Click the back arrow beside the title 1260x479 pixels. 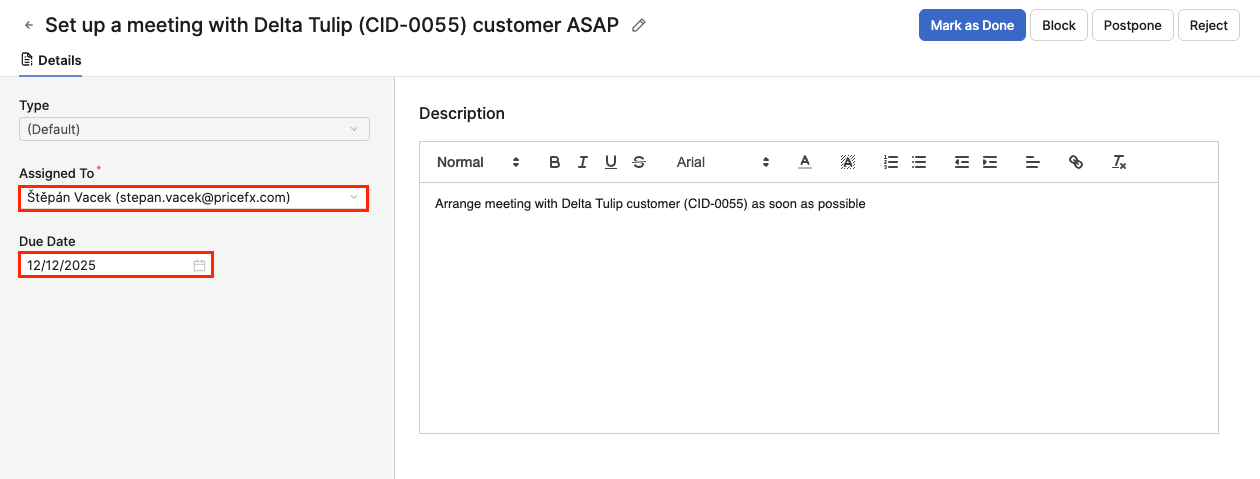29,25
